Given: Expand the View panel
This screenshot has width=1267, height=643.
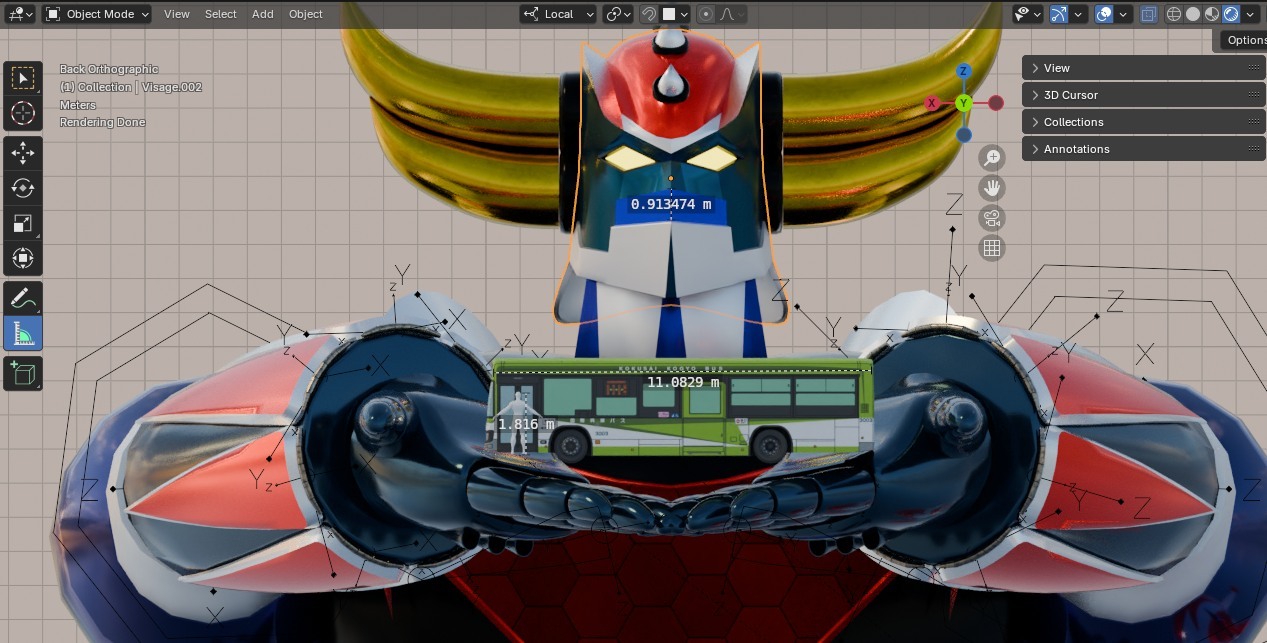Looking at the screenshot, I should pos(1143,68).
